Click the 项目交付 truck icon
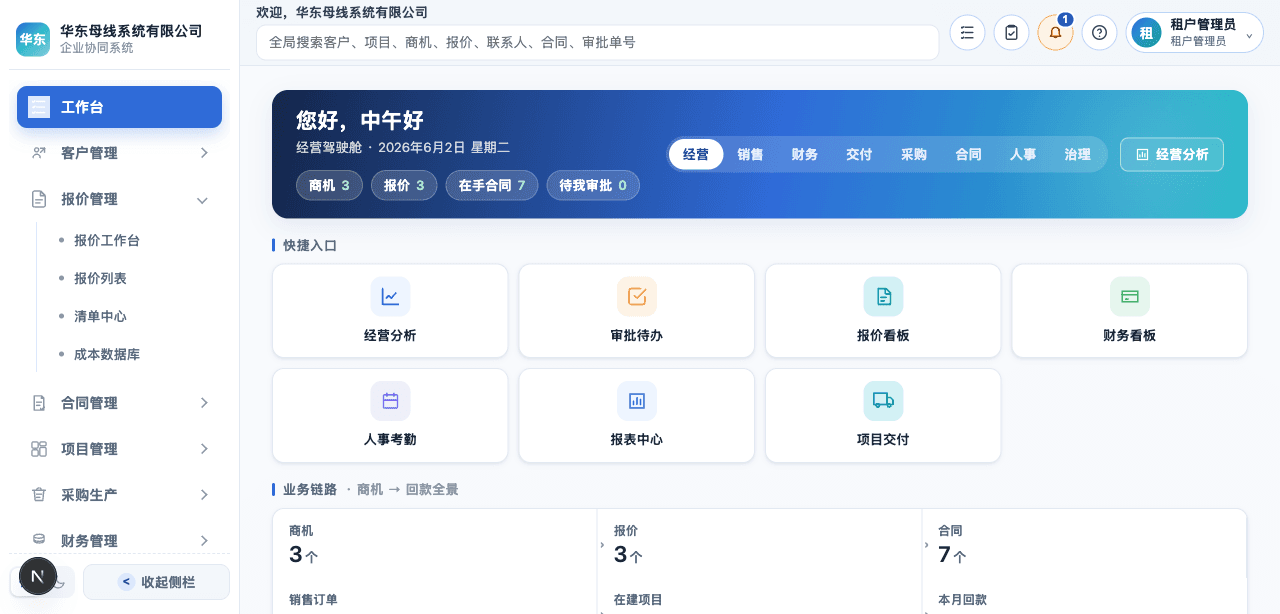Image resolution: width=1280 pixels, height=614 pixels. point(883,401)
